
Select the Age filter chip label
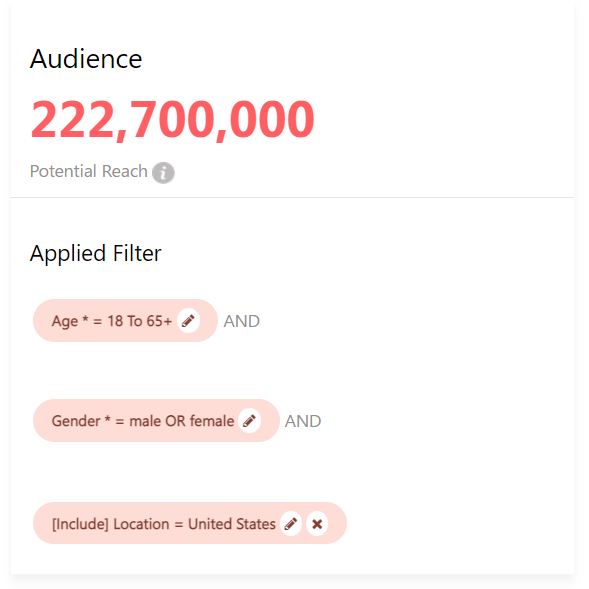coord(112,321)
